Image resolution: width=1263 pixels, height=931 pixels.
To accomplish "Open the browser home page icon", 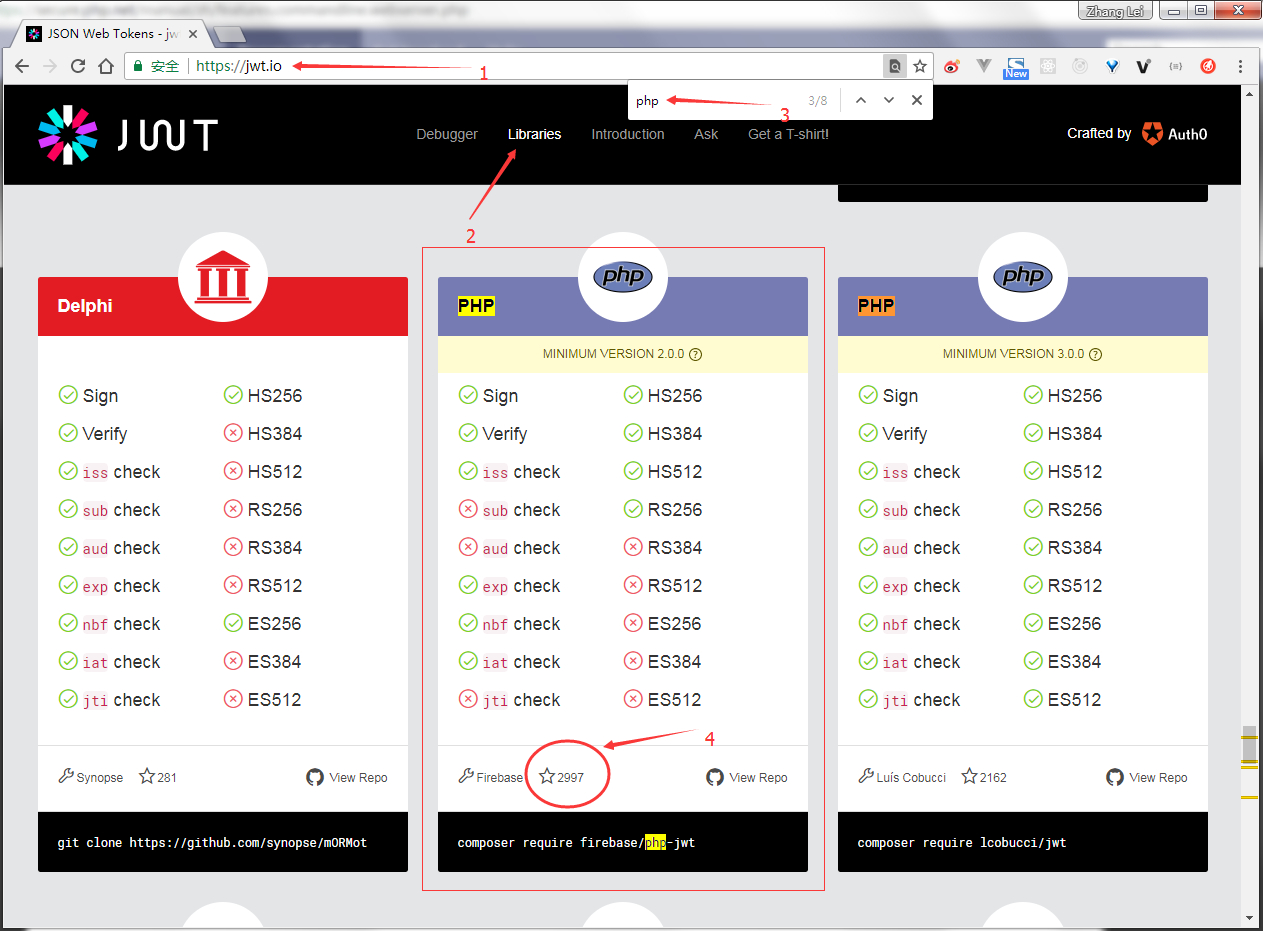I will (x=105, y=66).
